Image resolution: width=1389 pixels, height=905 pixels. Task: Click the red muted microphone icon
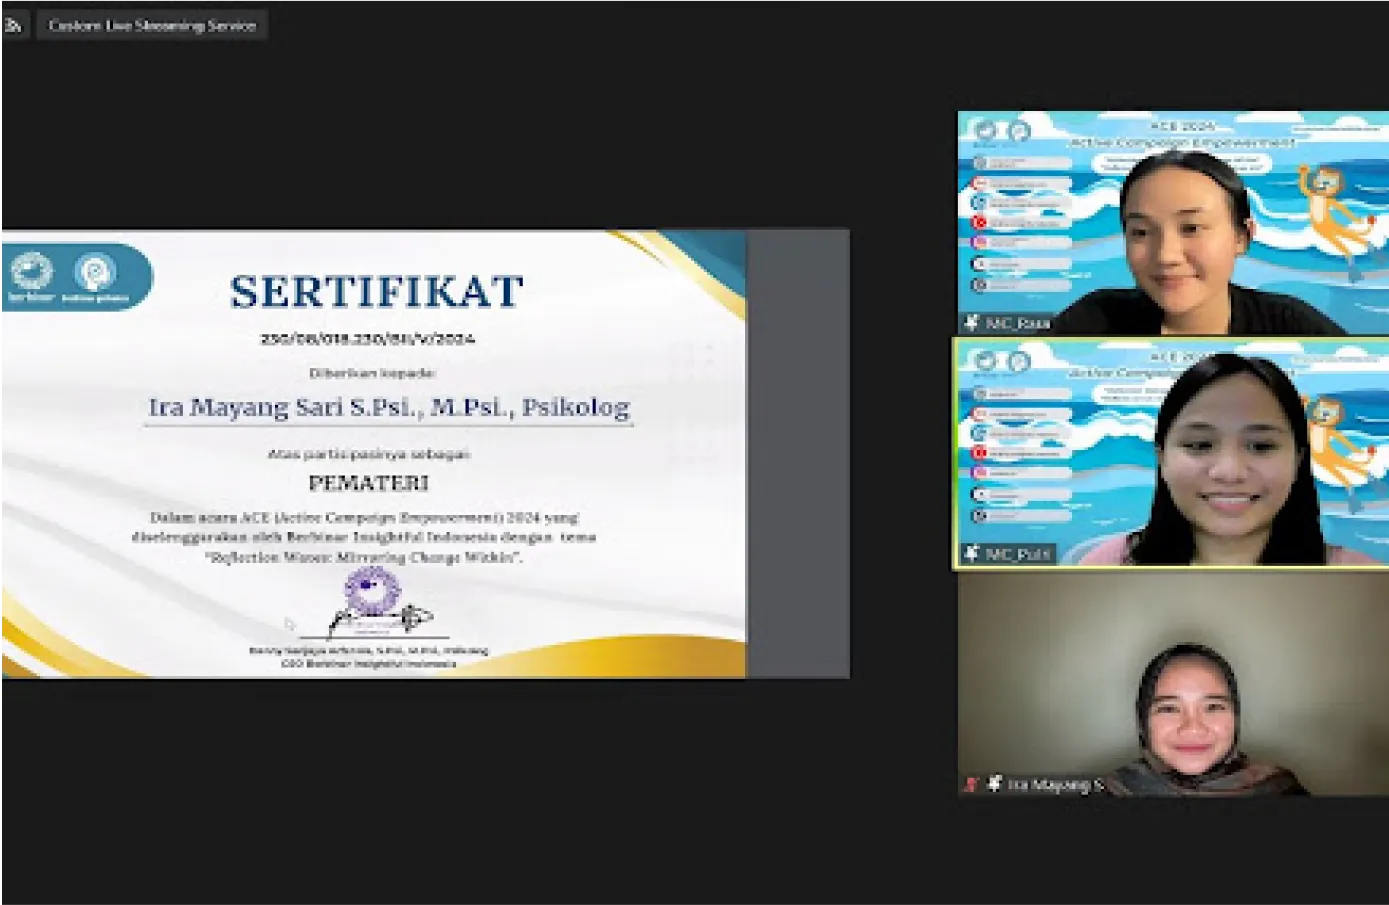[970, 785]
